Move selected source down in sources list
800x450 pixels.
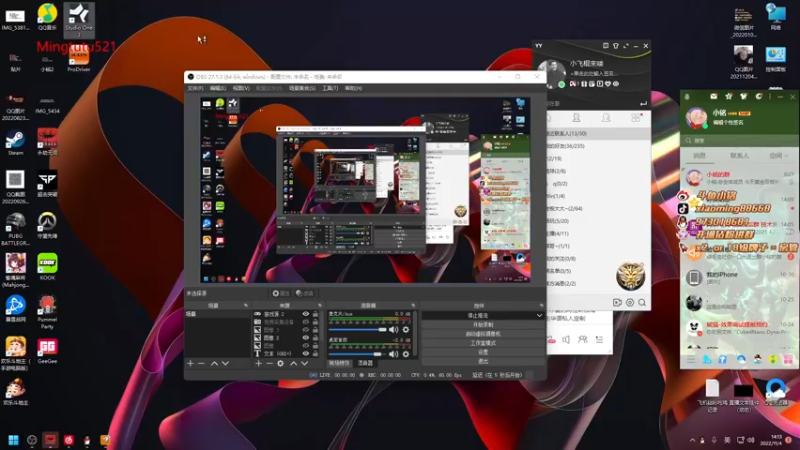pyautogui.click(x=305, y=363)
